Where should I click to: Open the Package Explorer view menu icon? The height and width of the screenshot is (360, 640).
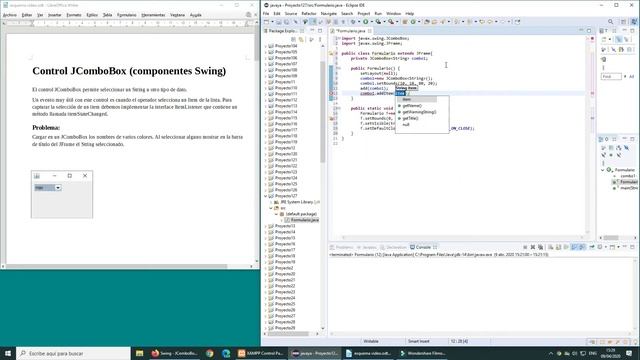[x=320, y=39]
